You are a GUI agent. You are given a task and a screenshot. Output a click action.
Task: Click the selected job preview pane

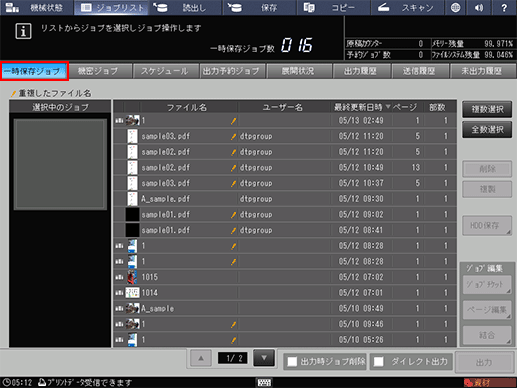pos(60,165)
